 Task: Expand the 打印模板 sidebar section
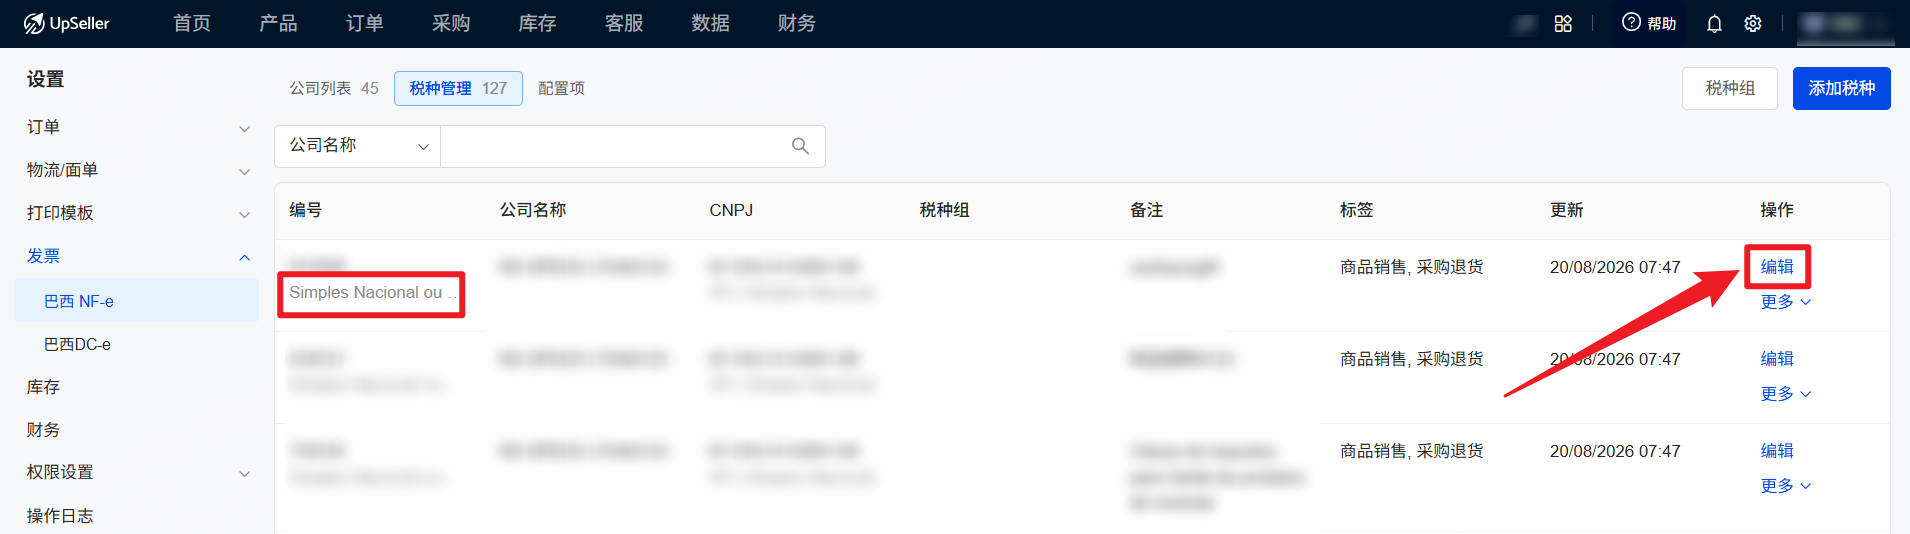[137, 213]
